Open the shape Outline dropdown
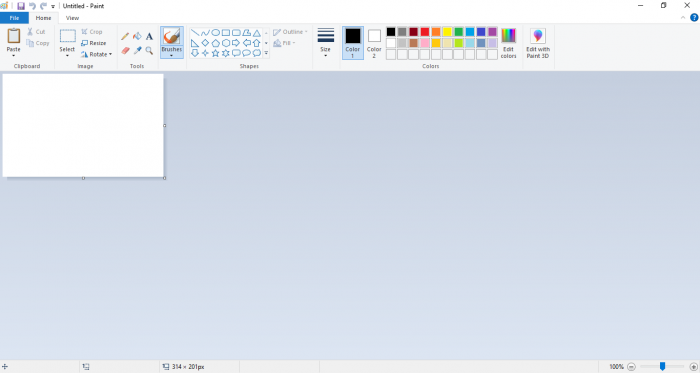Viewport: 700px width, 373px height. (290, 32)
